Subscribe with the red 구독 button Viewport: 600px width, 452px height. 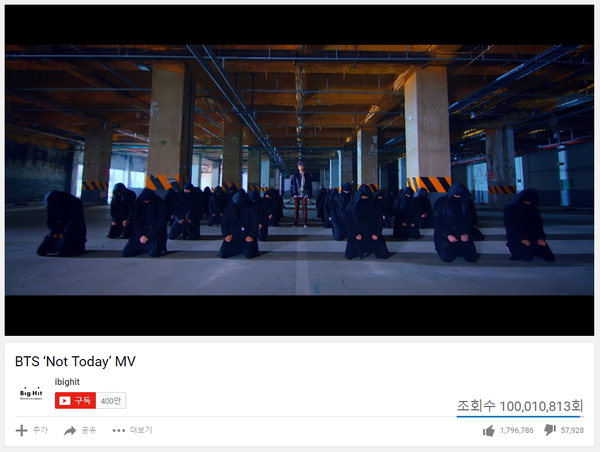pos(75,401)
